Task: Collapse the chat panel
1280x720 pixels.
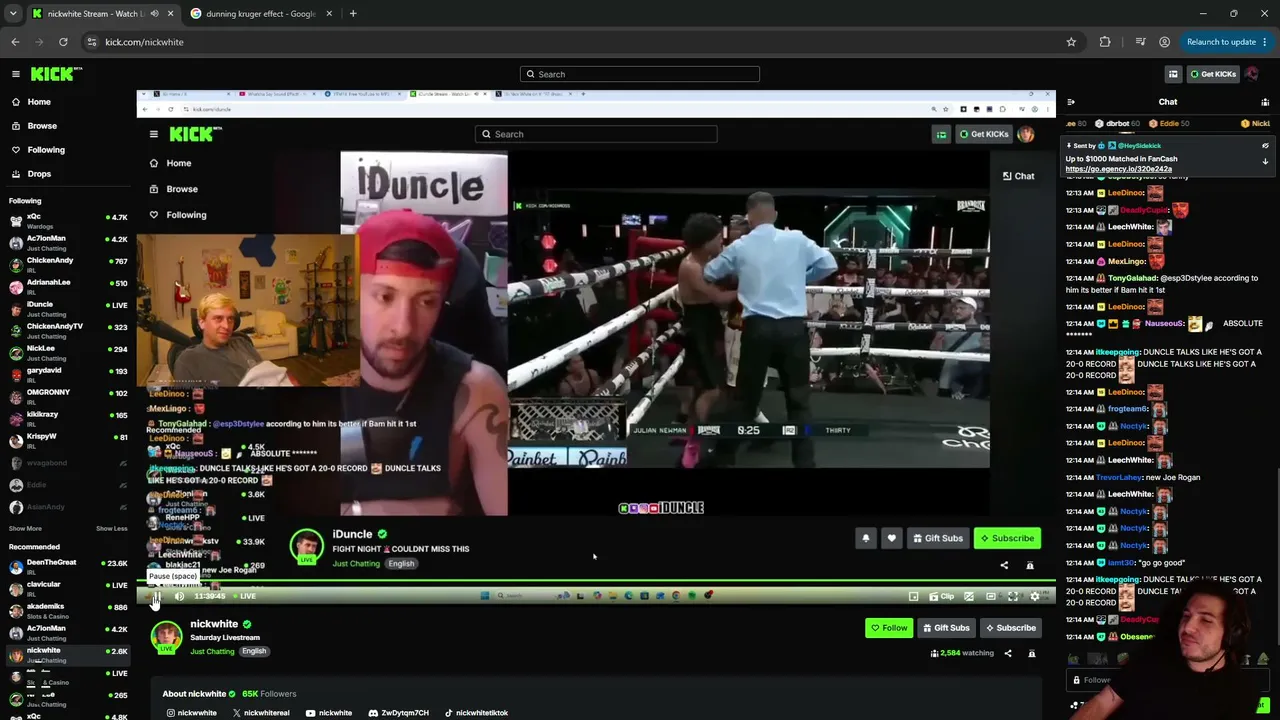Action: click(1071, 102)
